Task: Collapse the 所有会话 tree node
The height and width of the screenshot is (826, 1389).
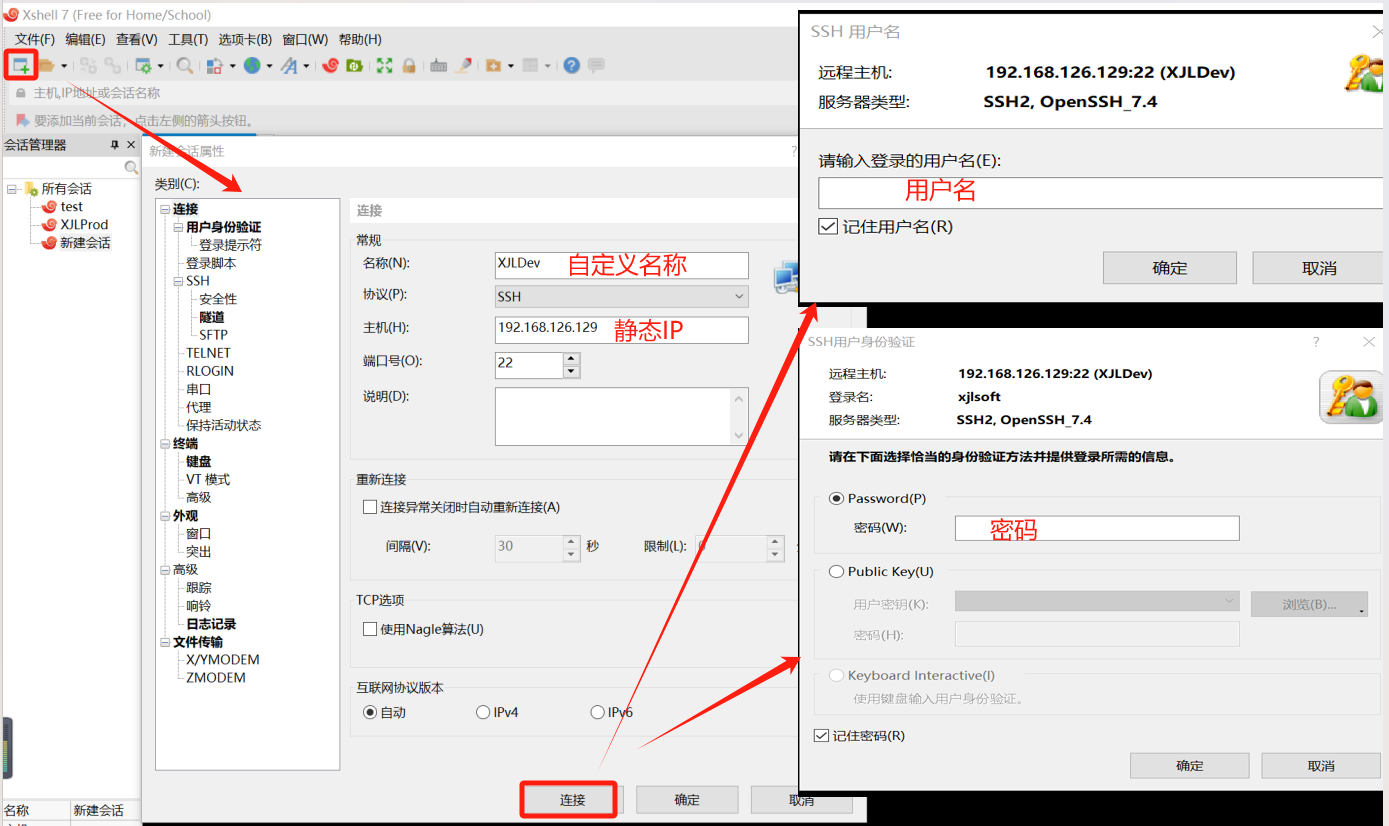Action: click(12, 189)
